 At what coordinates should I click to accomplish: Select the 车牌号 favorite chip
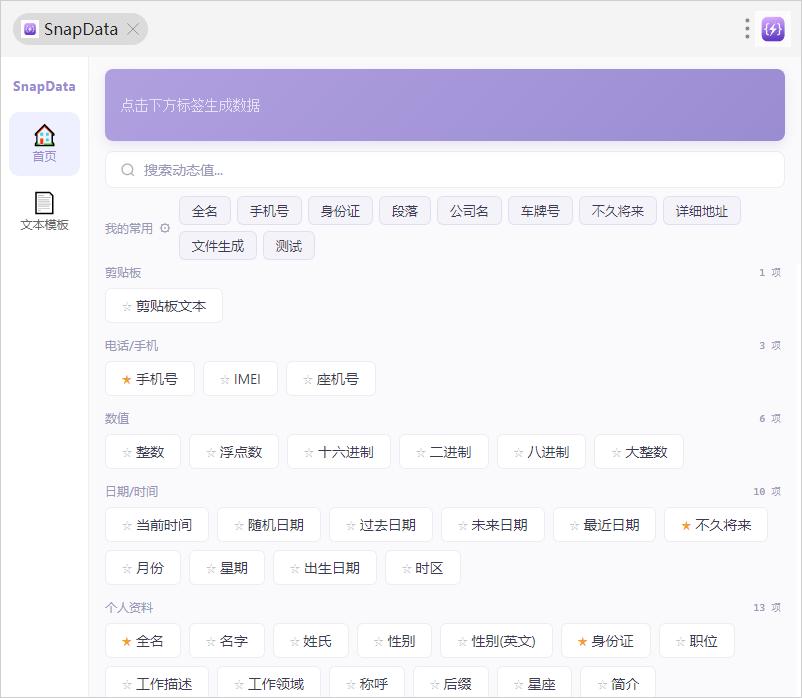[540, 211]
